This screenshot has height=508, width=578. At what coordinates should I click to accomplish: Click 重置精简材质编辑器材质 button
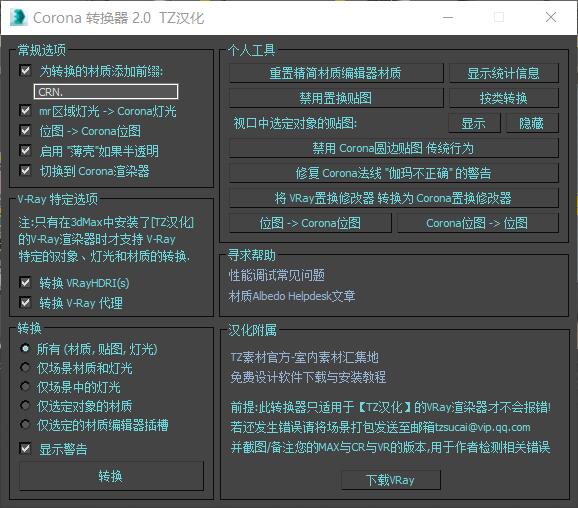[336, 73]
